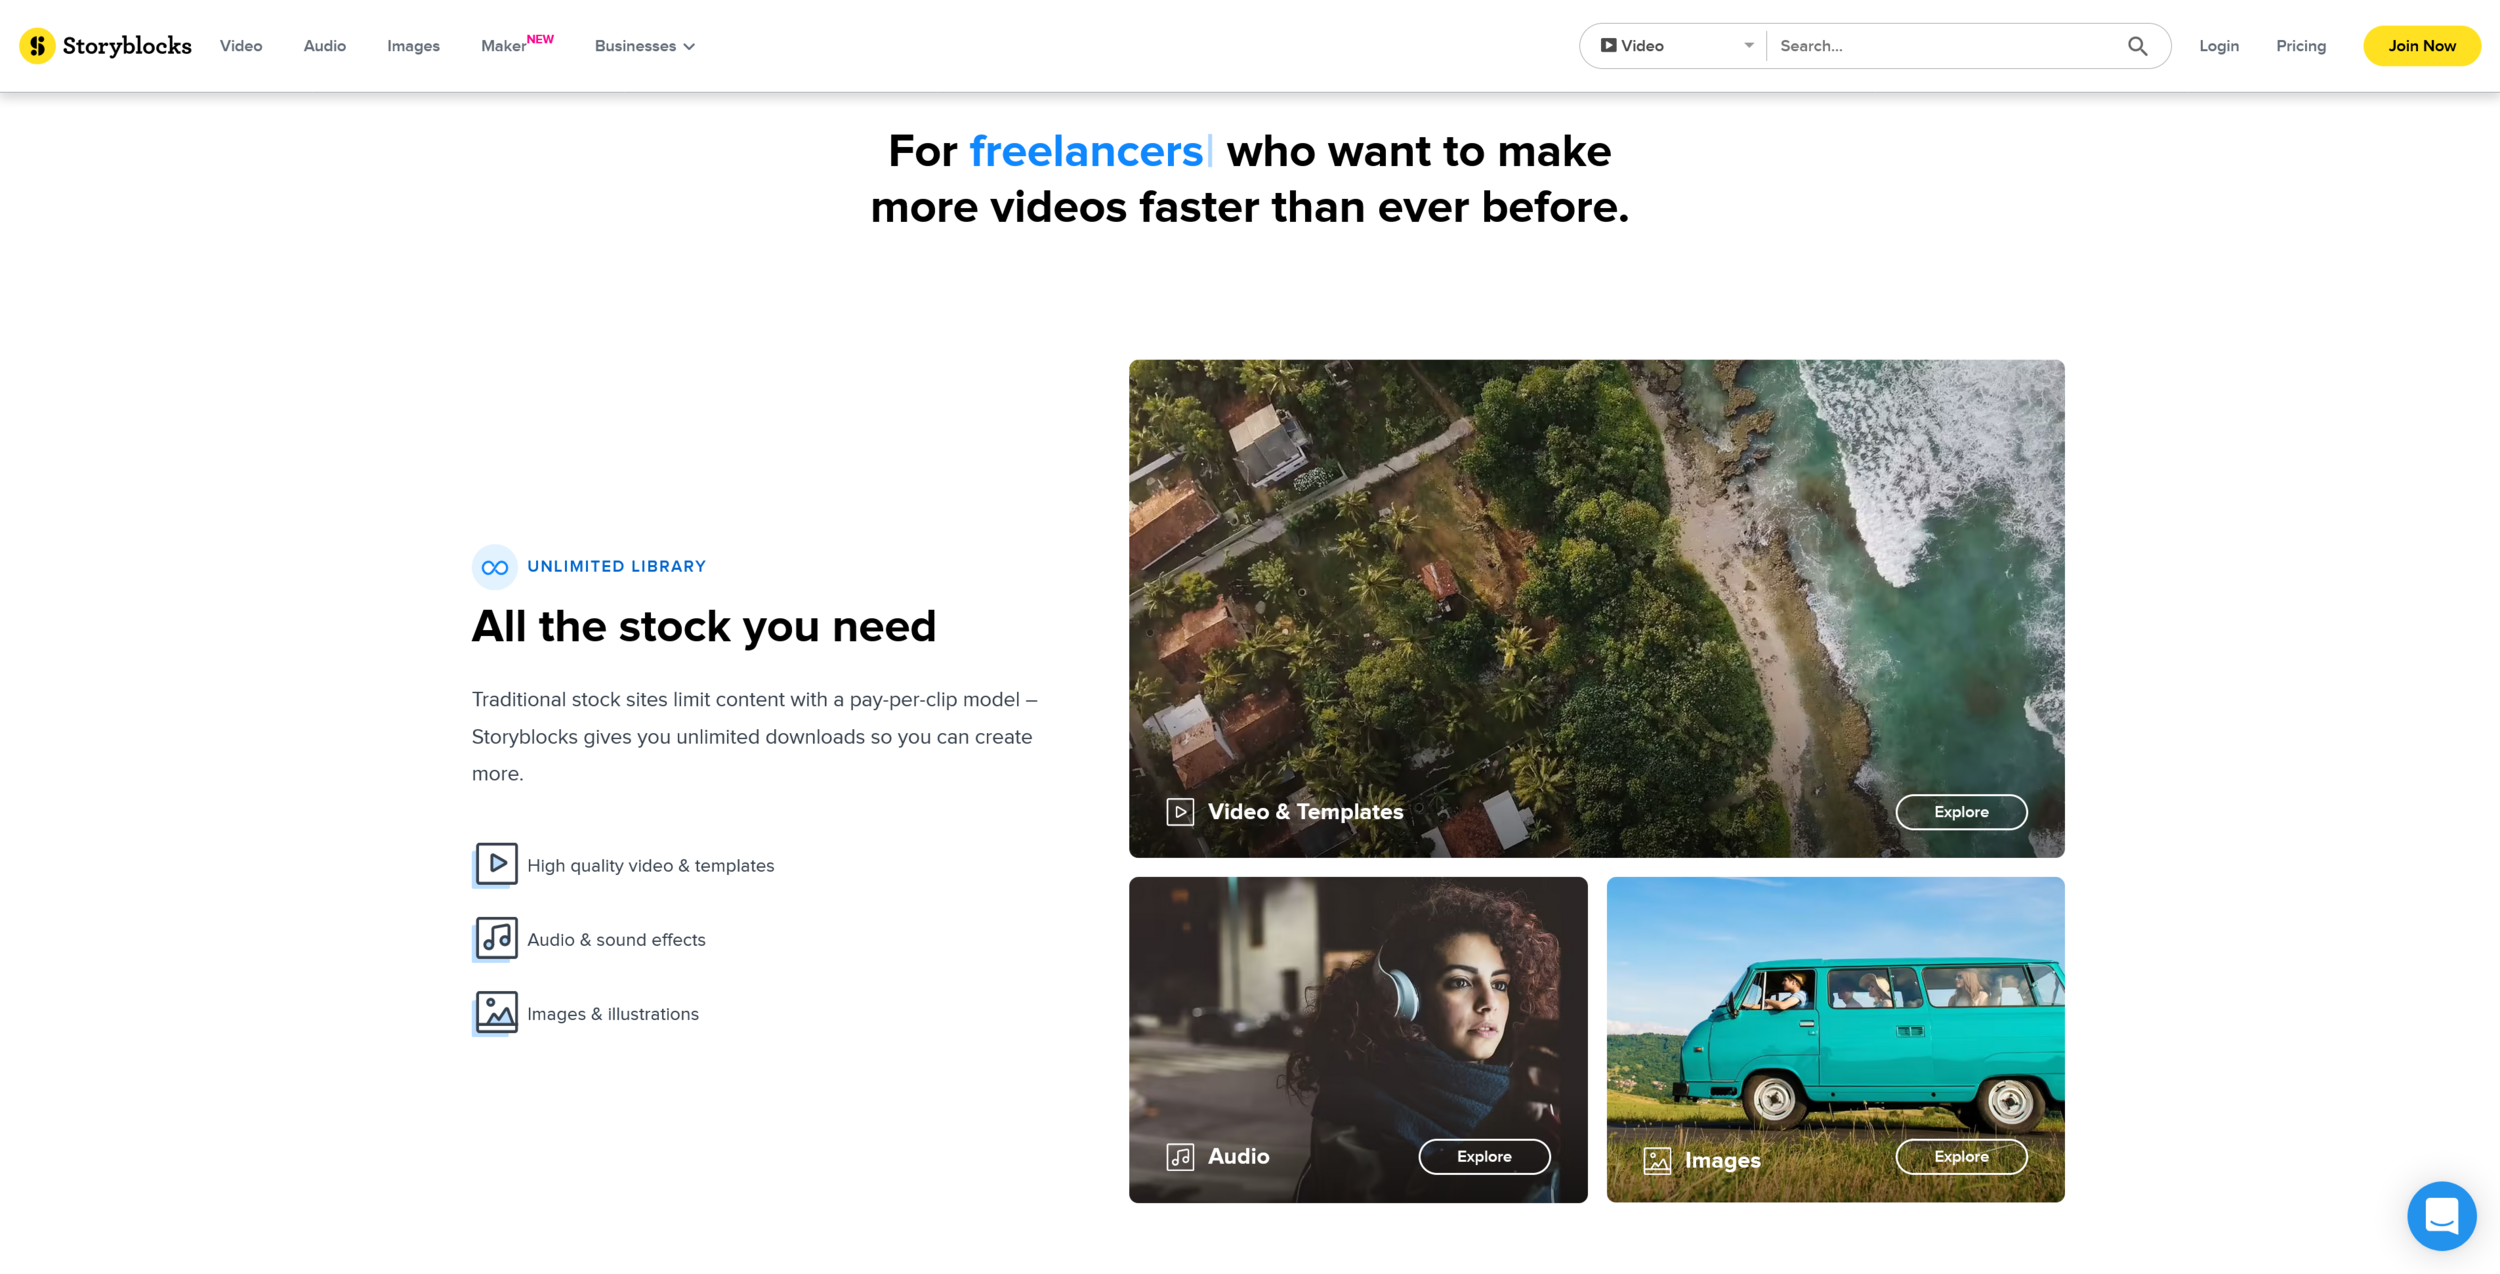The height and width of the screenshot is (1274, 2500).
Task: Open the Video nav menu
Action: (241, 46)
